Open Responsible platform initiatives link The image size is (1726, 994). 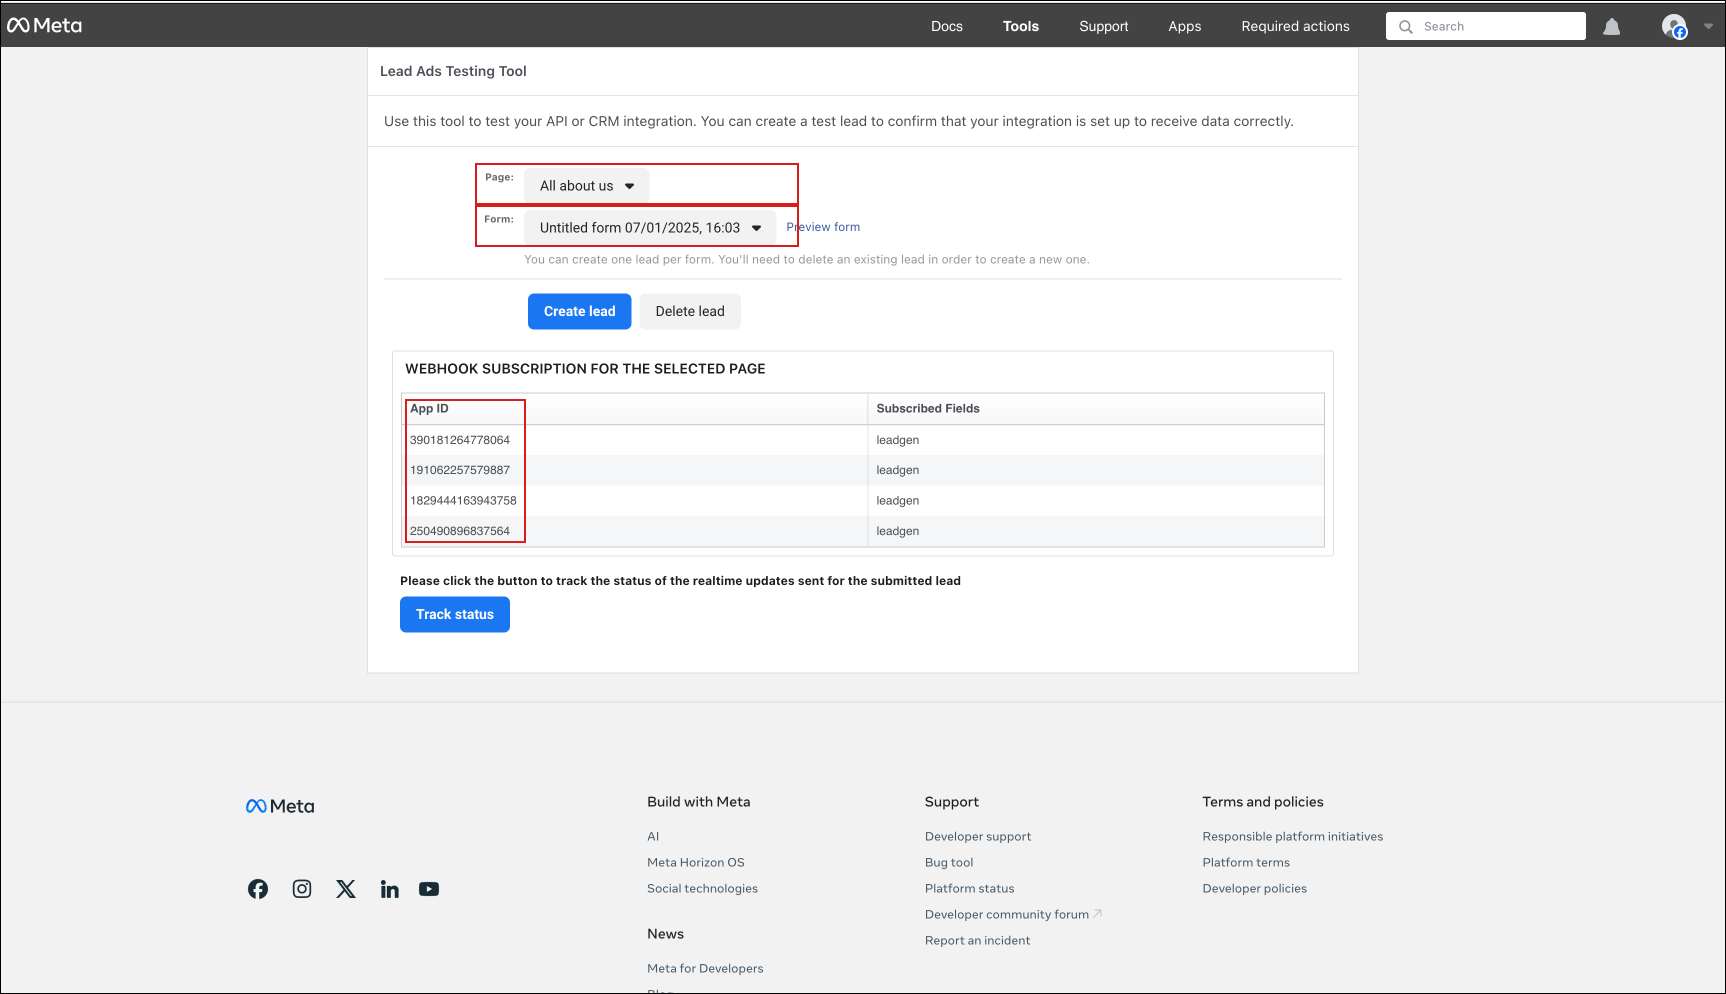click(x=1293, y=836)
